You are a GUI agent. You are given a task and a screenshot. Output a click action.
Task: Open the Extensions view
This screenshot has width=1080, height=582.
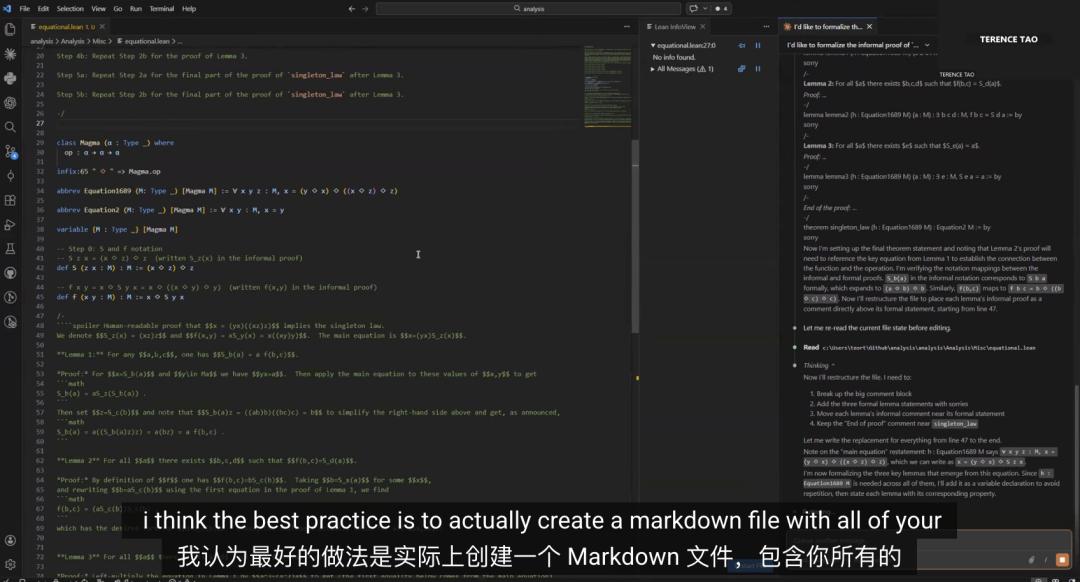point(10,199)
